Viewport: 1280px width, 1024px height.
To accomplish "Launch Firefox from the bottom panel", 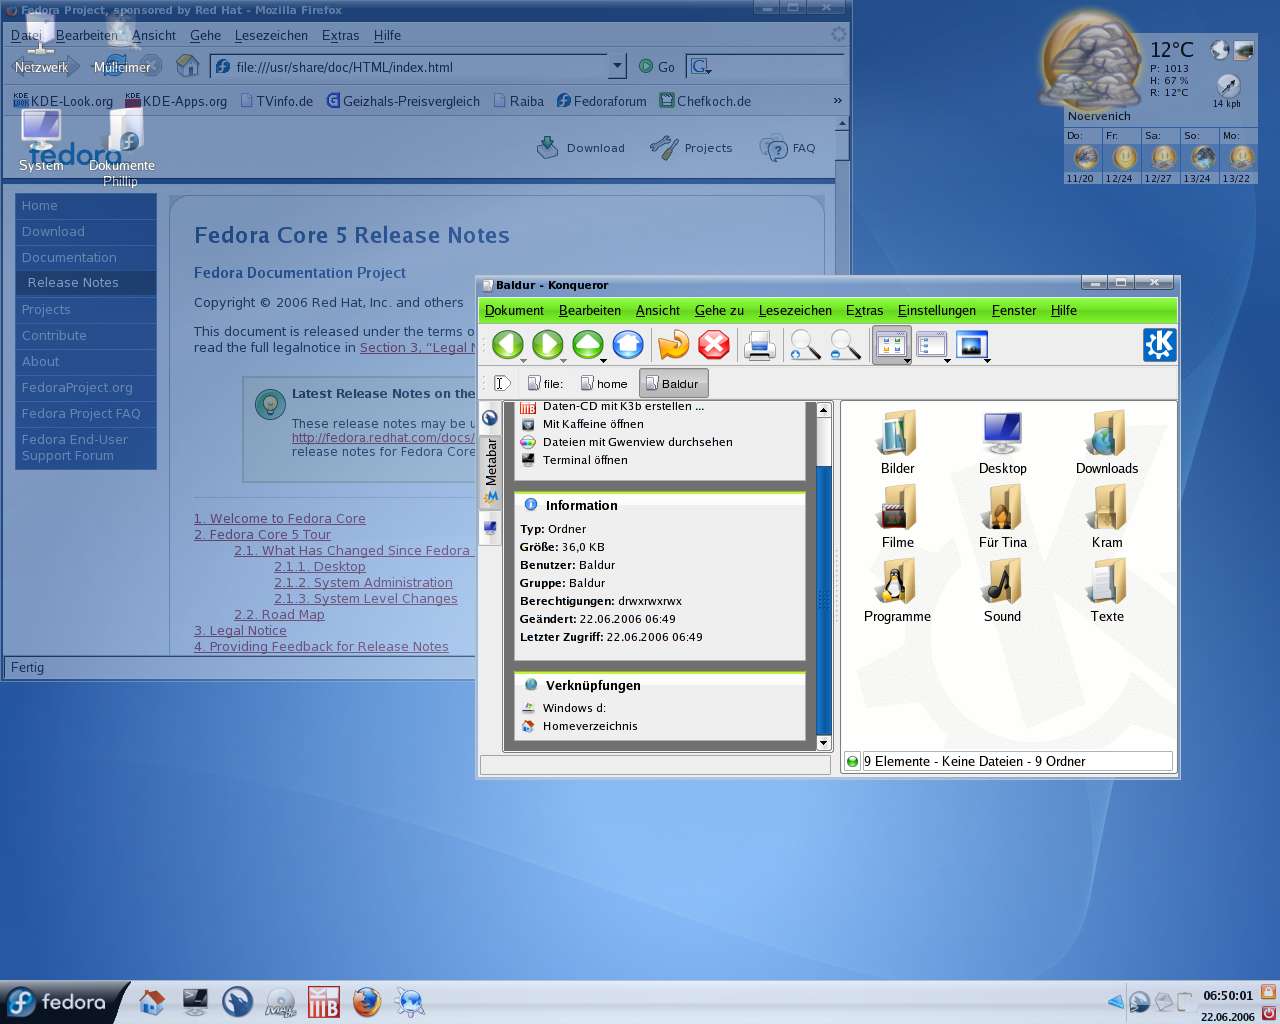I will pos(367,1001).
